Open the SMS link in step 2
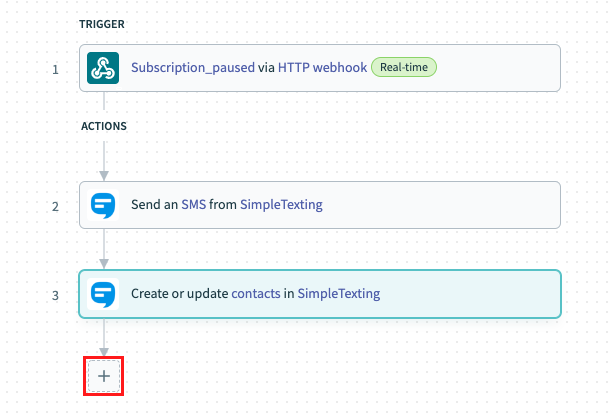Image resolution: width=608 pixels, height=419 pixels. click(x=193, y=204)
